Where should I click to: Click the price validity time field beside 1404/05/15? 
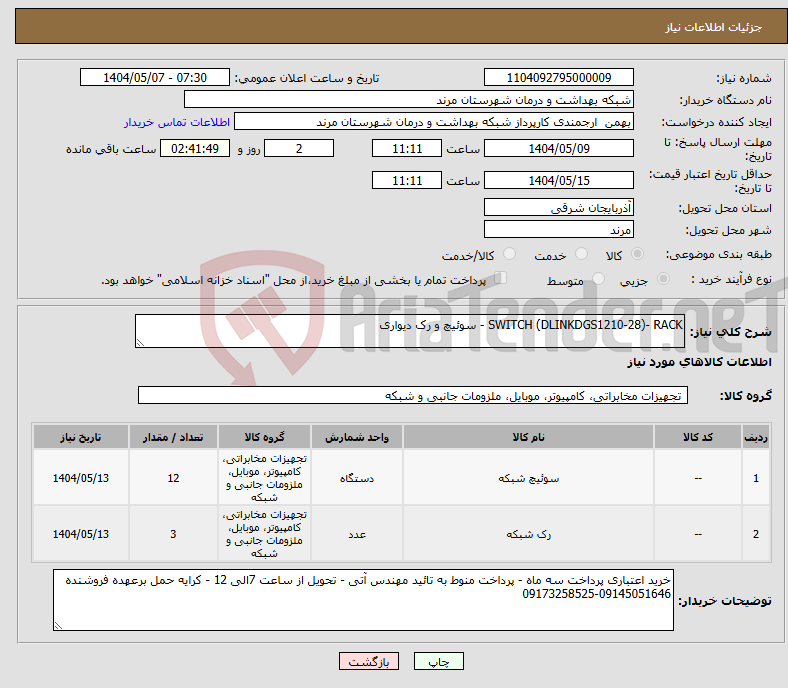pyautogui.click(x=407, y=180)
